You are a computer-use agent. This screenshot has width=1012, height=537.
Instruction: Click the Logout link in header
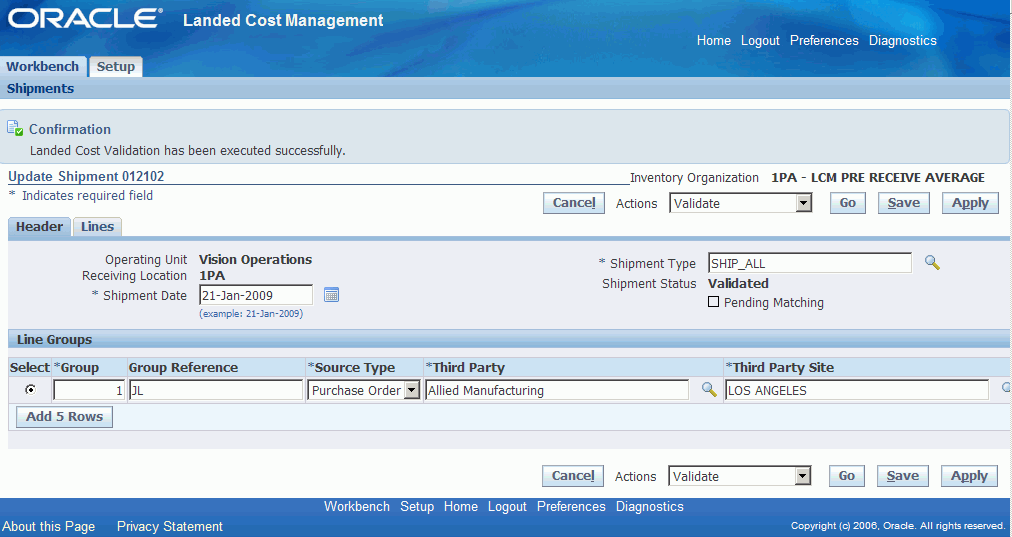coord(760,41)
